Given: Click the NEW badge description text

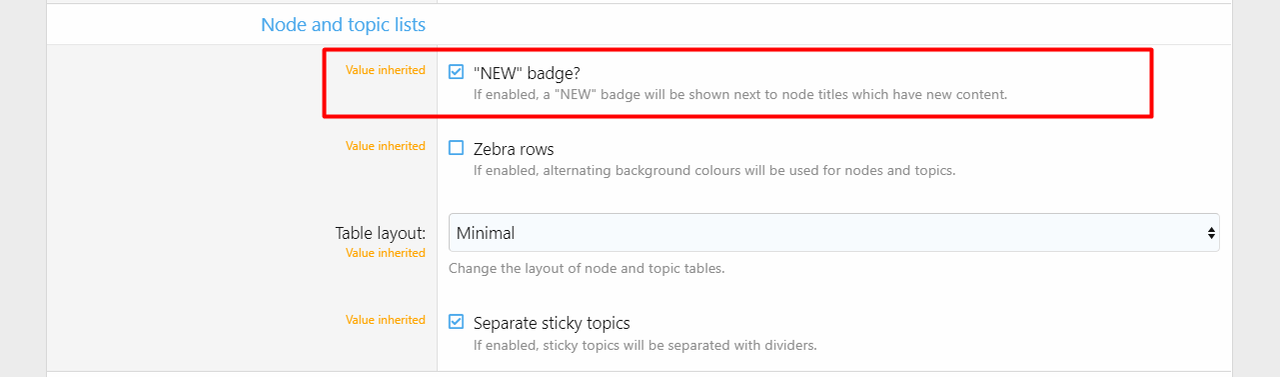Looking at the screenshot, I should pos(740,95).
